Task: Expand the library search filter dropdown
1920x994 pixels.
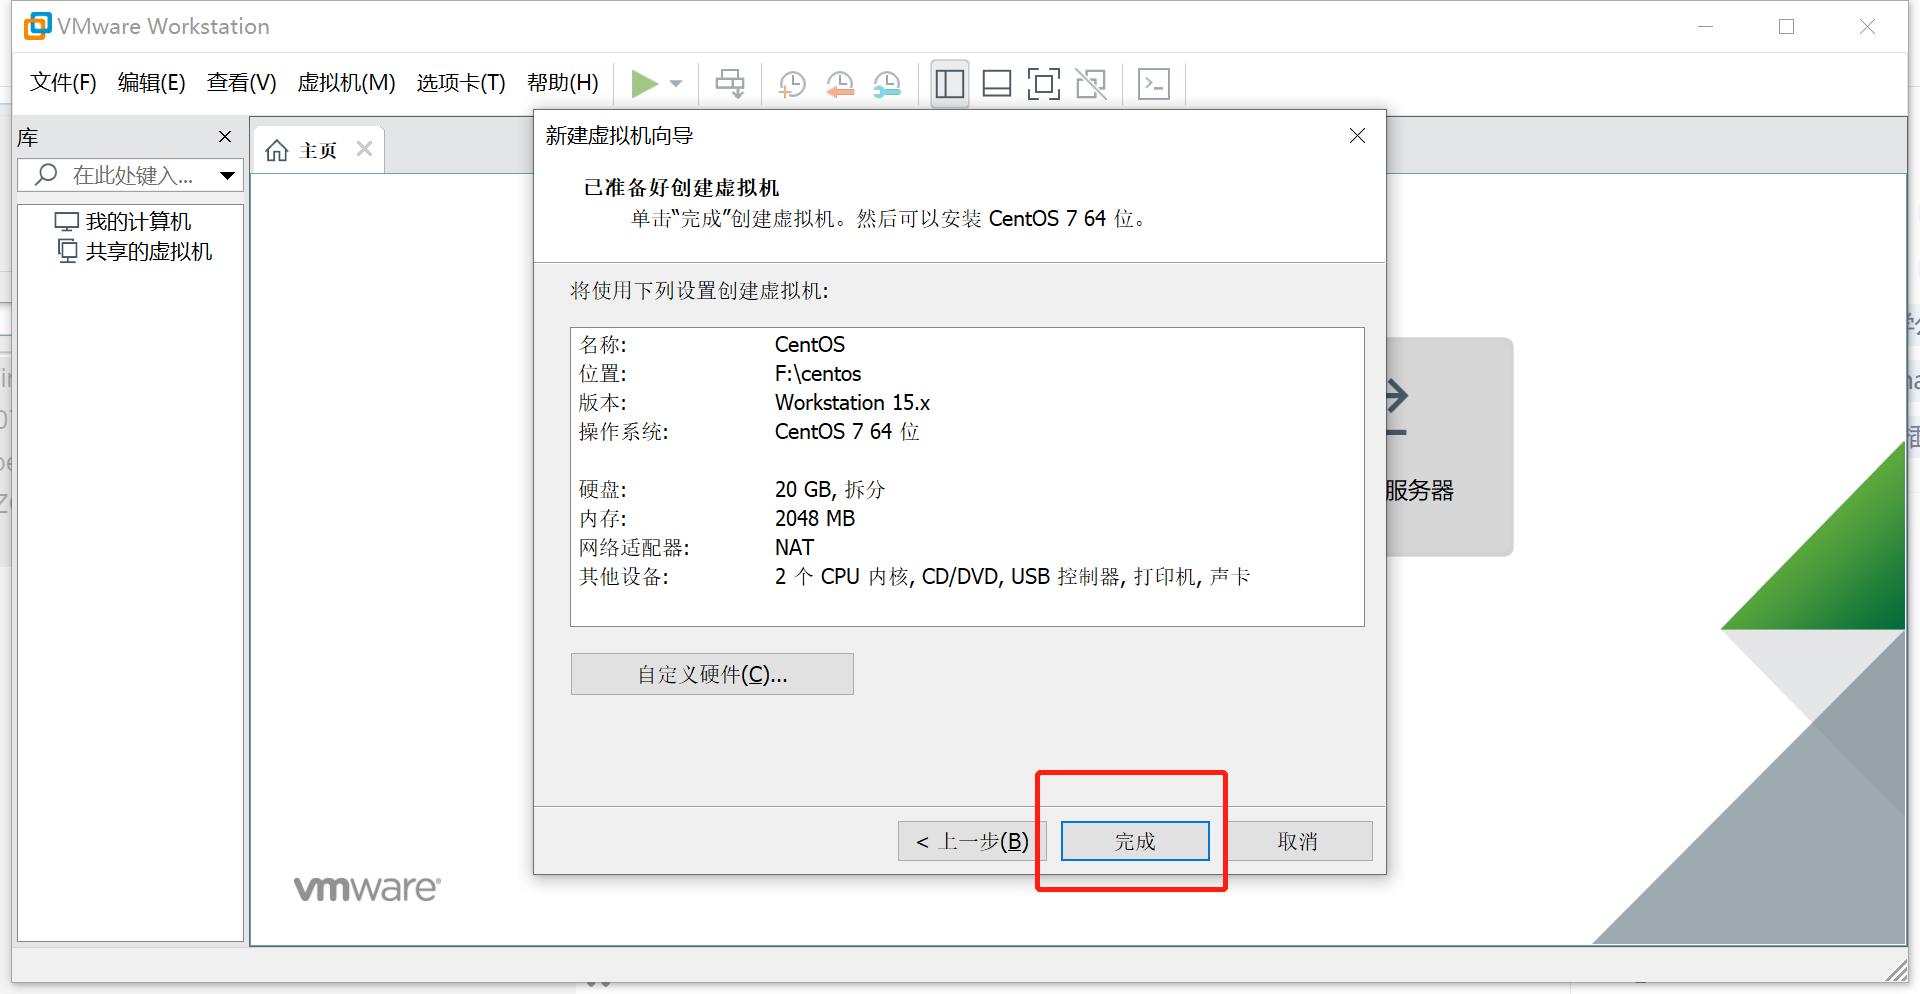Action: (228, 175)
